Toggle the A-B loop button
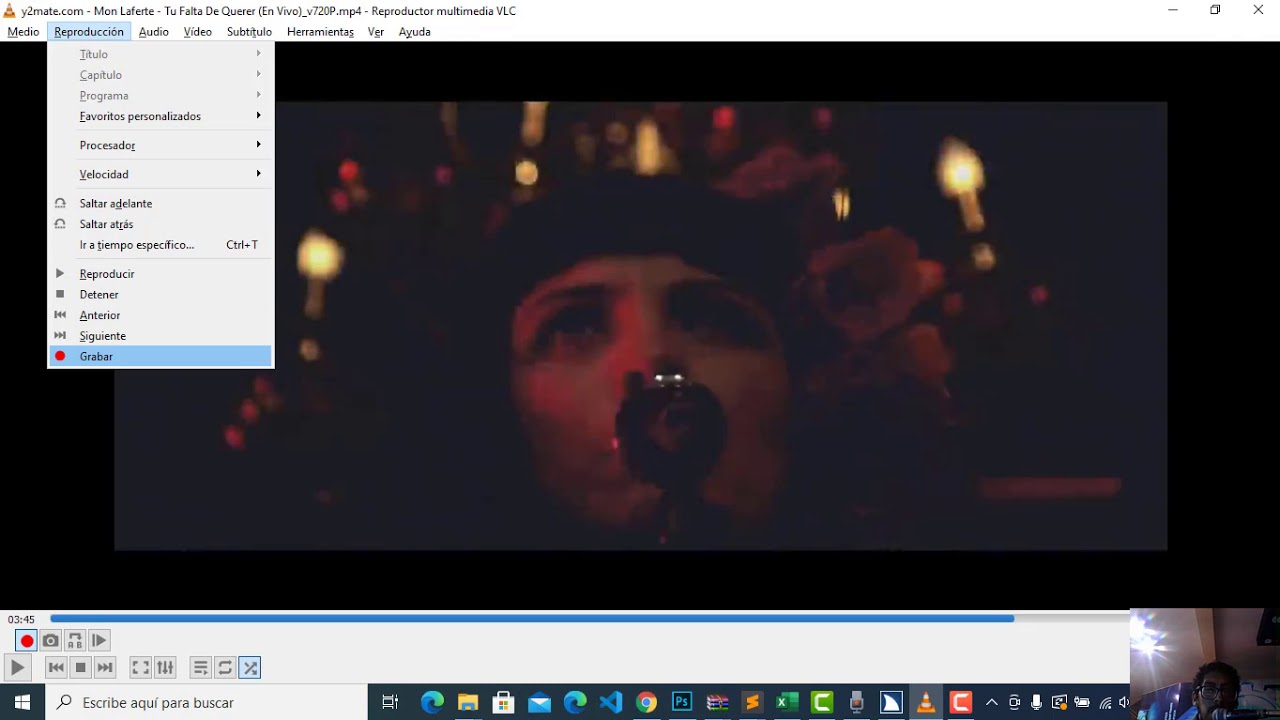The image size is (1280, 720). pos(75,641)
